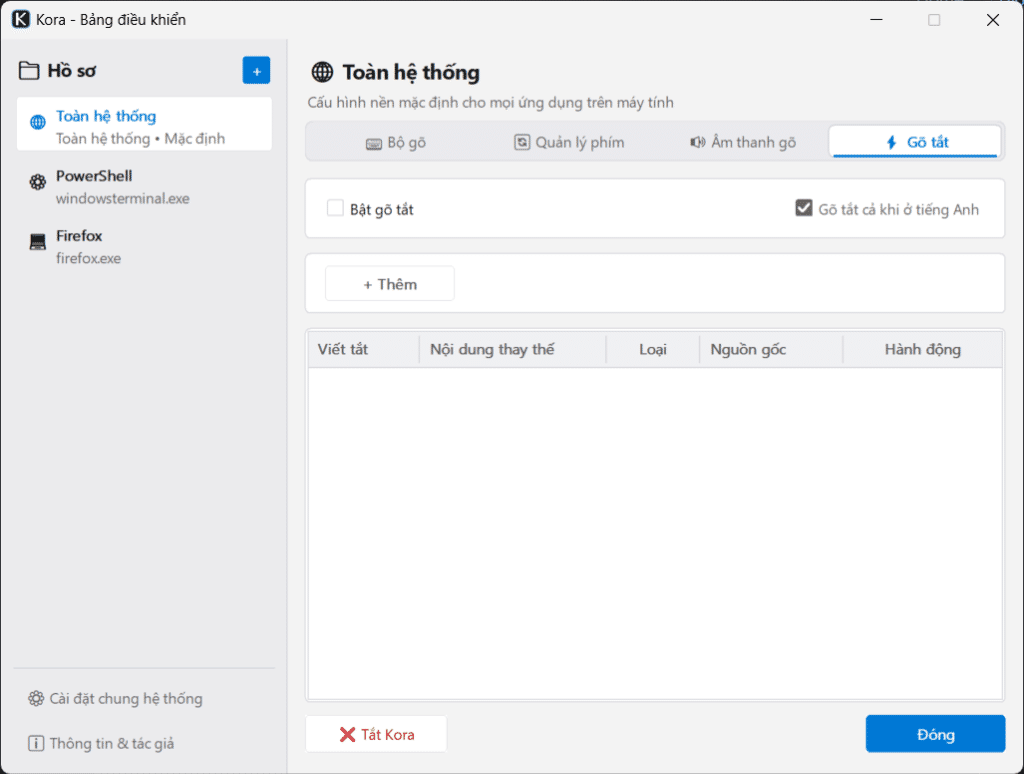Image resolution: width=1024 pixels, height=774 pixels.
Task: Select the Âm thanh gõ tab
Action: [x=743, y=142]
